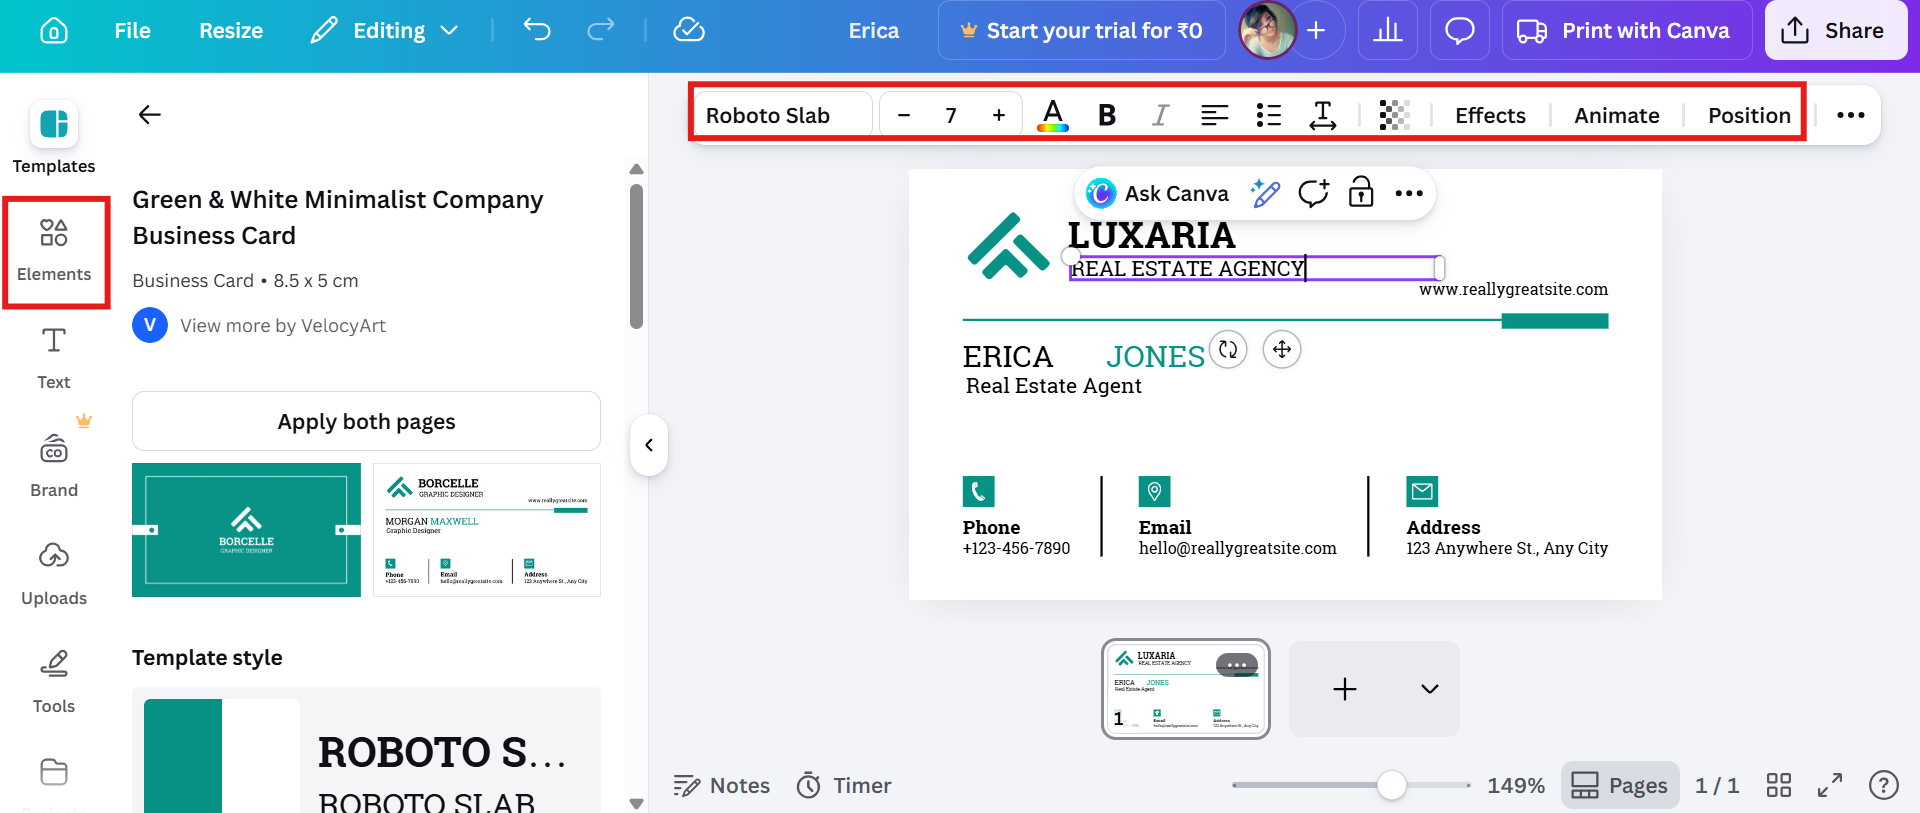Select the page 1 thumbnail
1920x813 pixels.
tap(1186, 689)
